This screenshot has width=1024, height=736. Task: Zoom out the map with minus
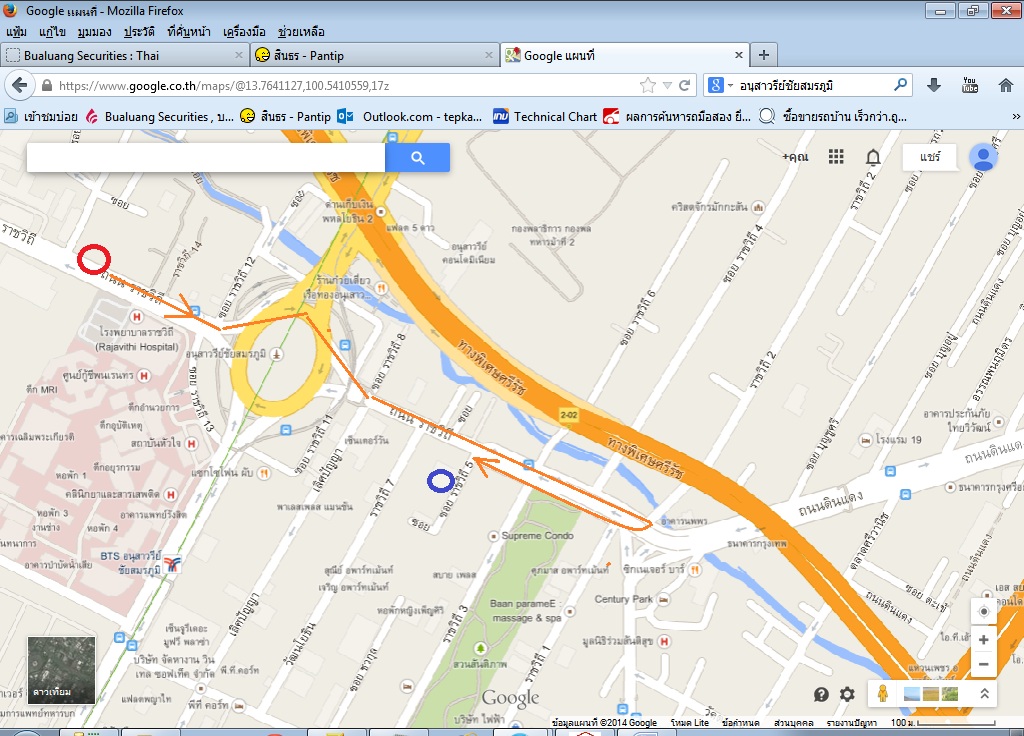tap(984, 665)
